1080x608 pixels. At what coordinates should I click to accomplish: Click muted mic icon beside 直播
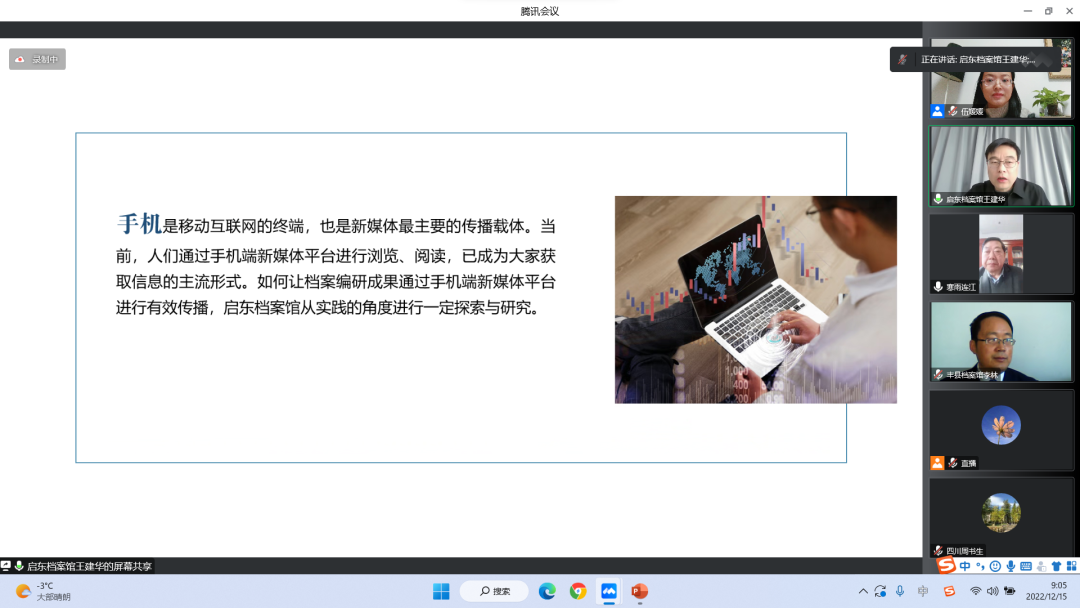(x=953, y=463)
